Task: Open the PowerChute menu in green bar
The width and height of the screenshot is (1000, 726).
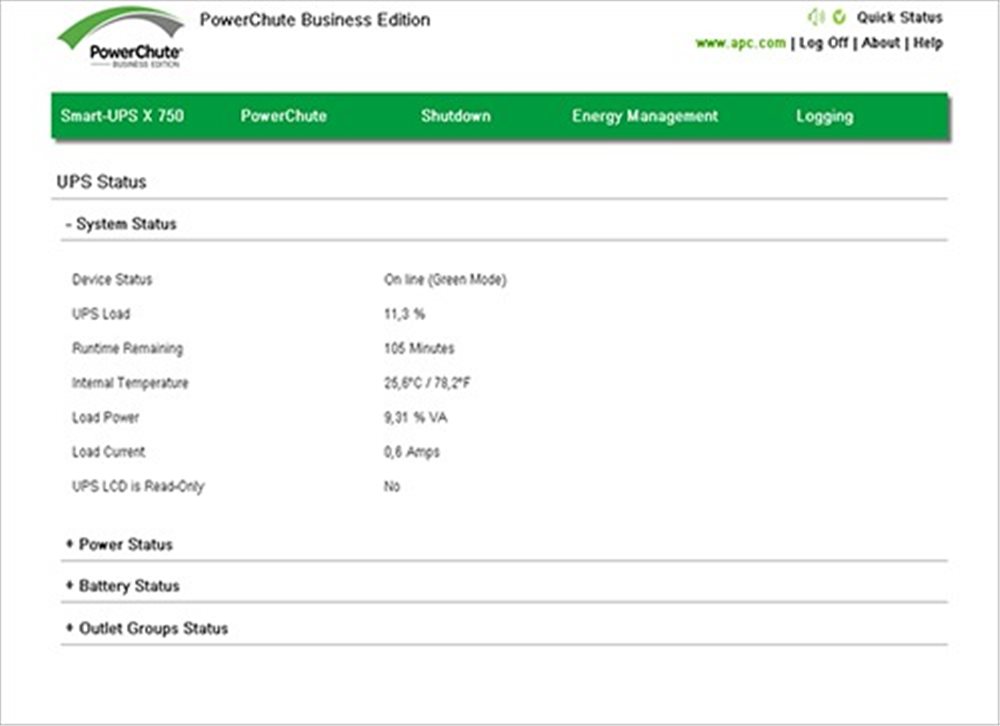Action: (283, 116)
